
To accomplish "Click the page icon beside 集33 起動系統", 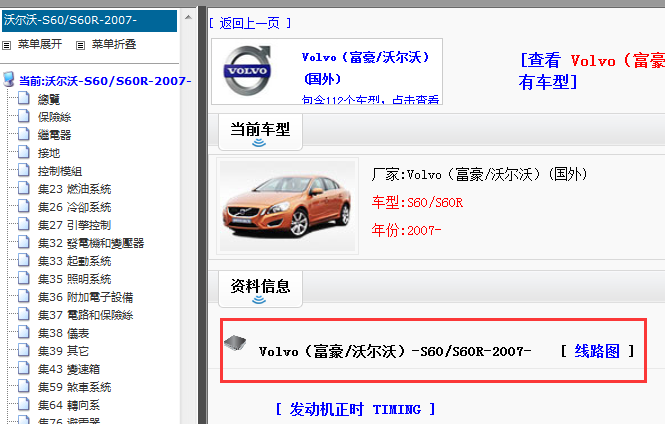I will pyautogui.click(x=24, y=260).
